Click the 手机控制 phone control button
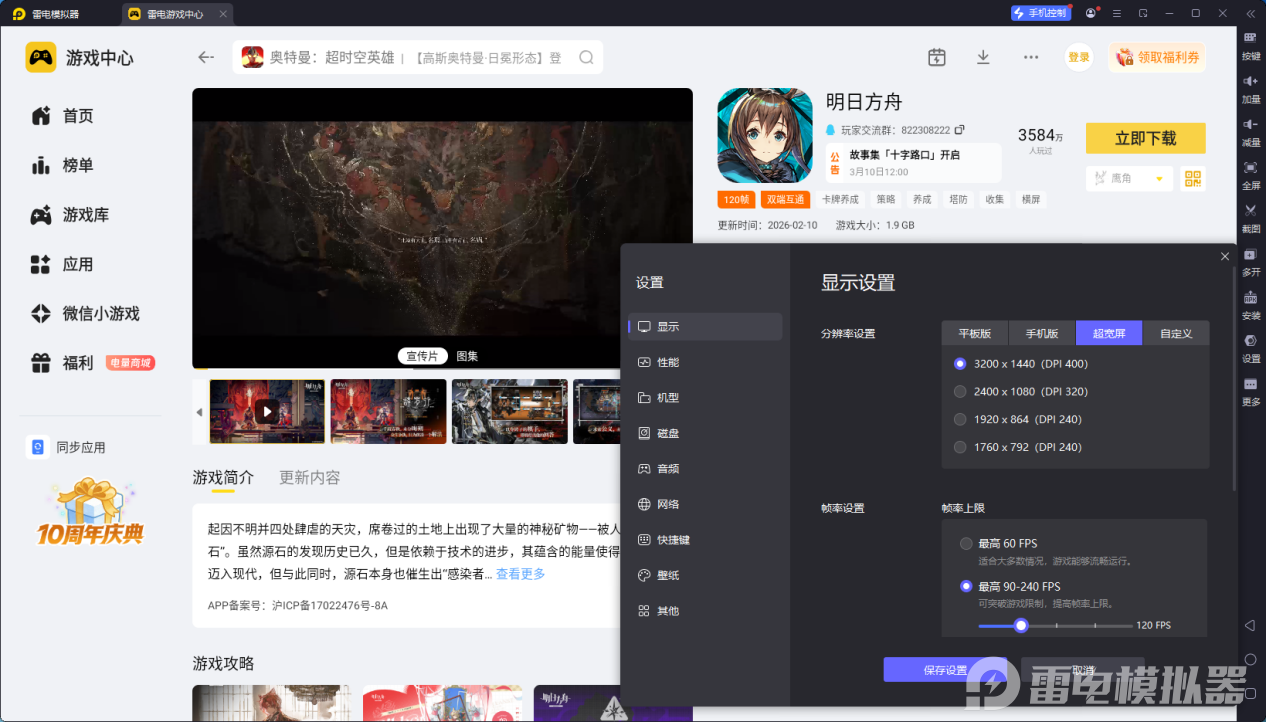The image size is (1266, 722). click(1041, 13)
